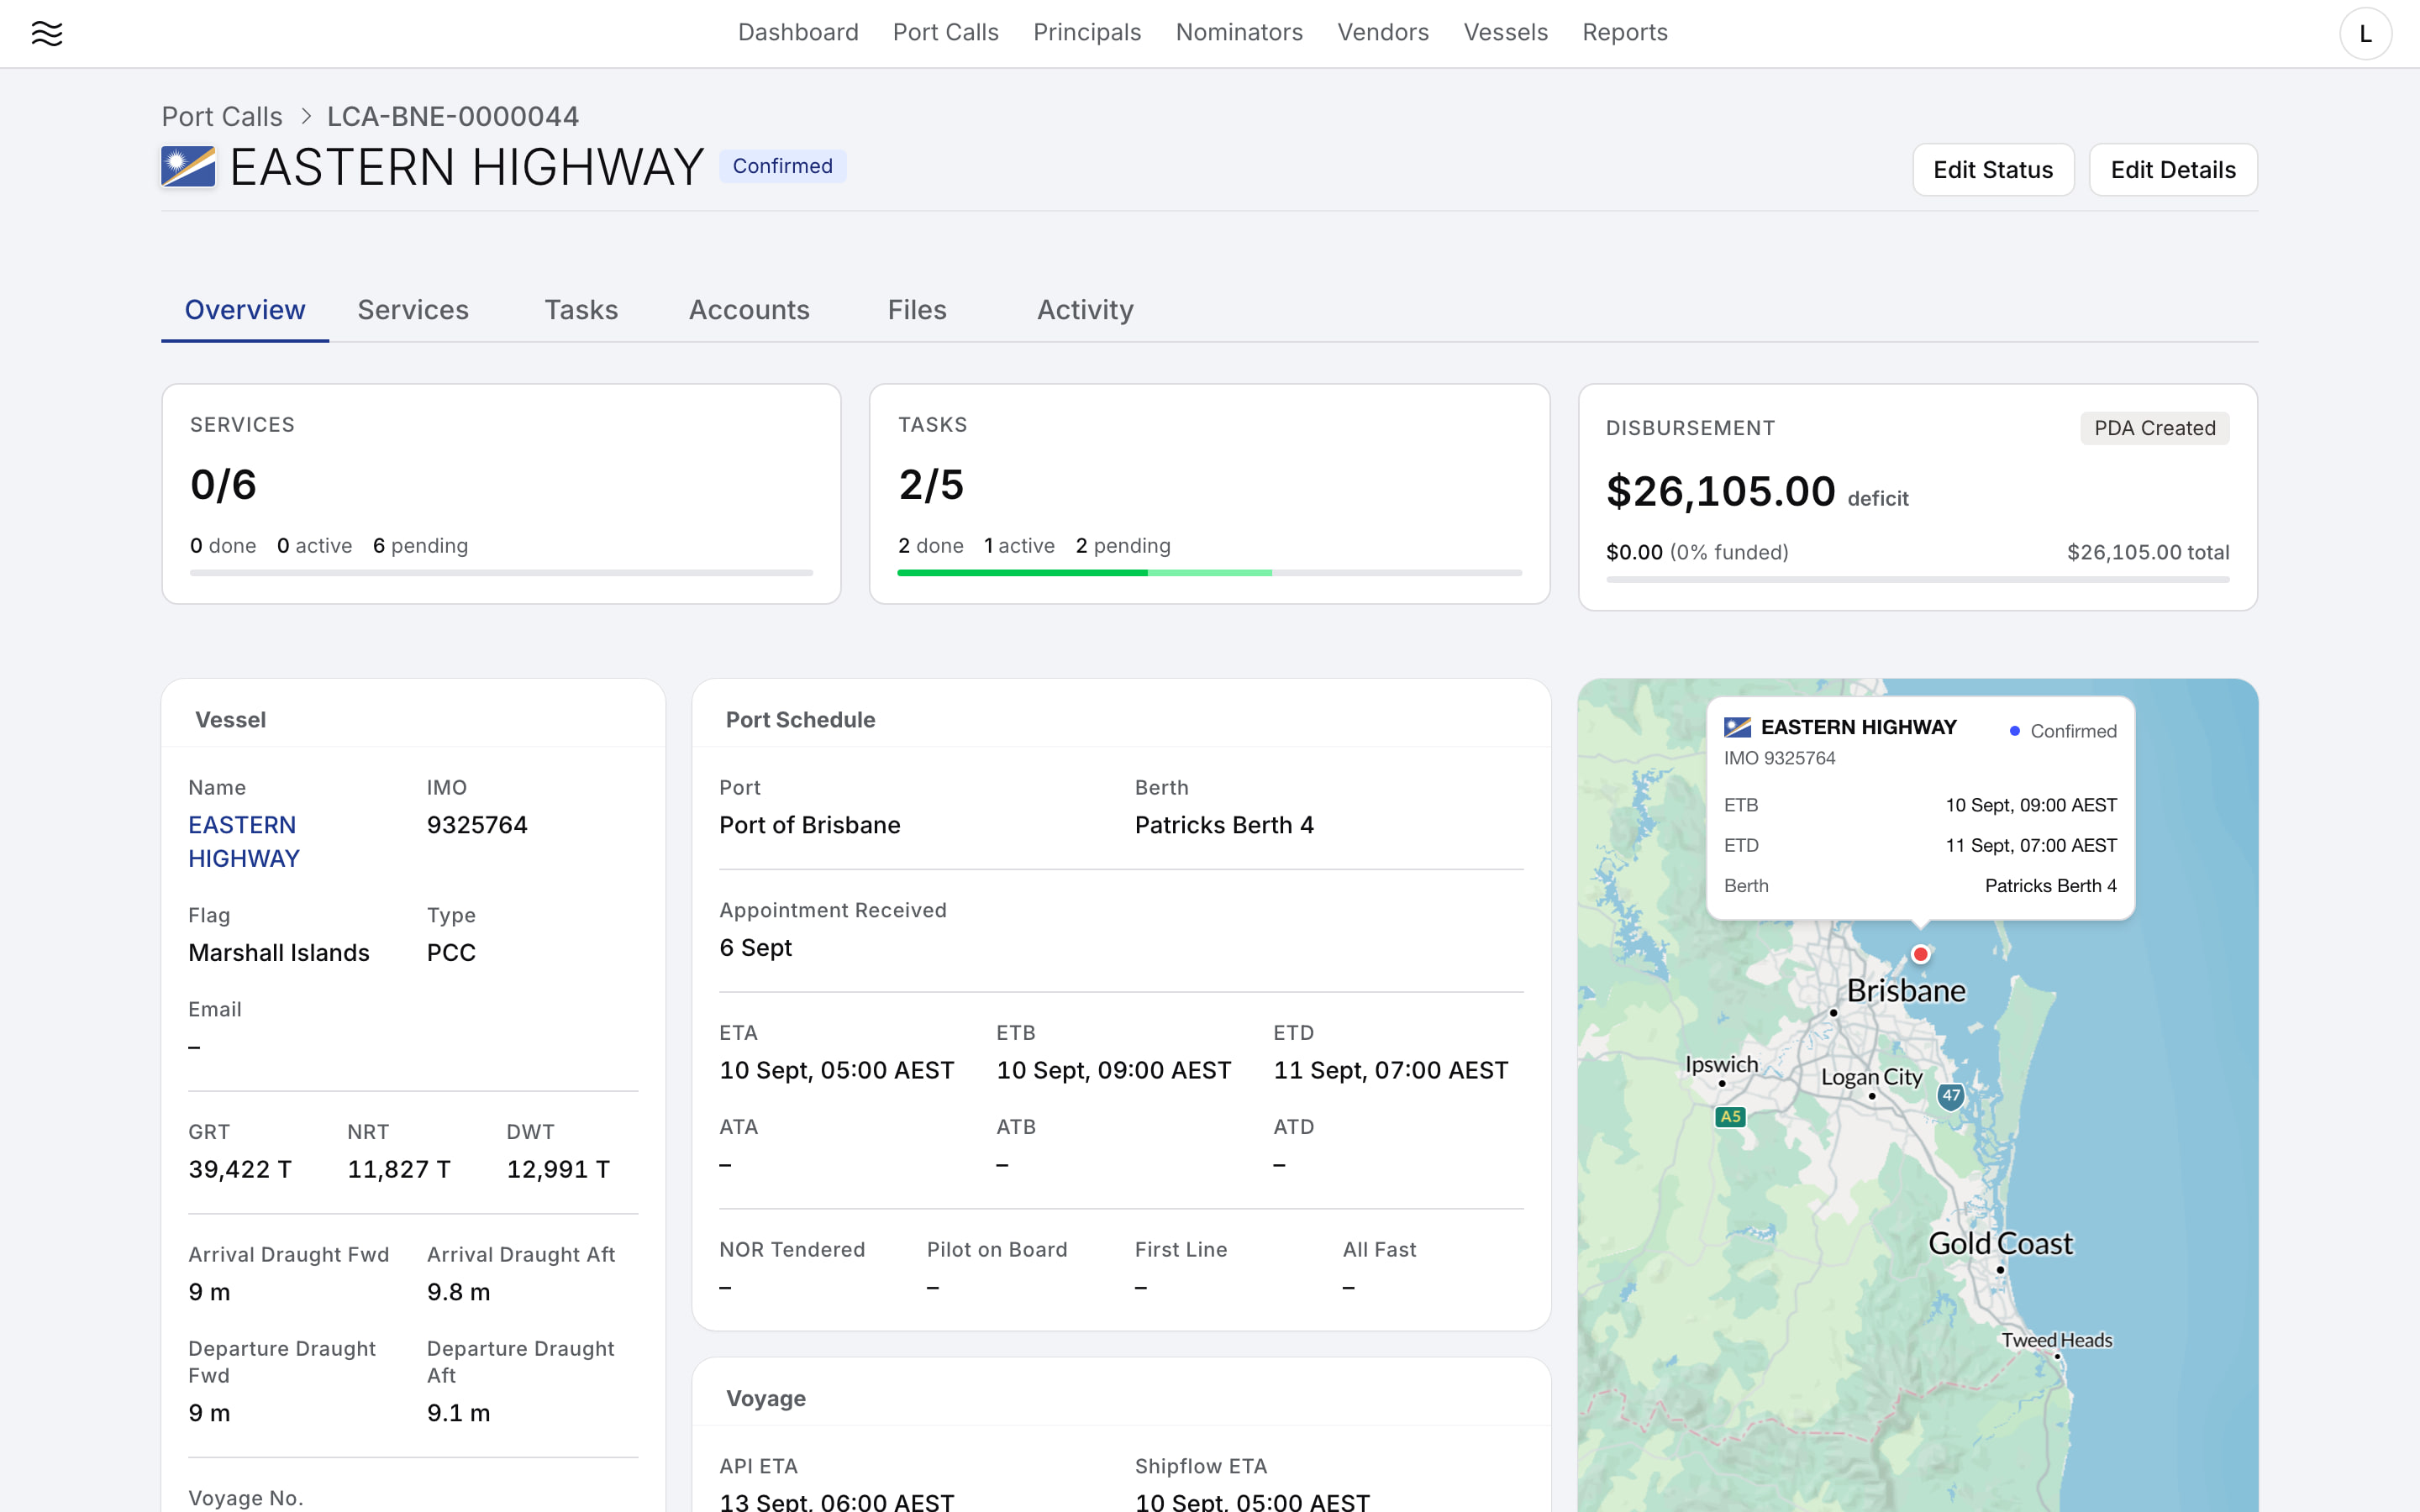Click vessel Type value PCC

point(451,953)
